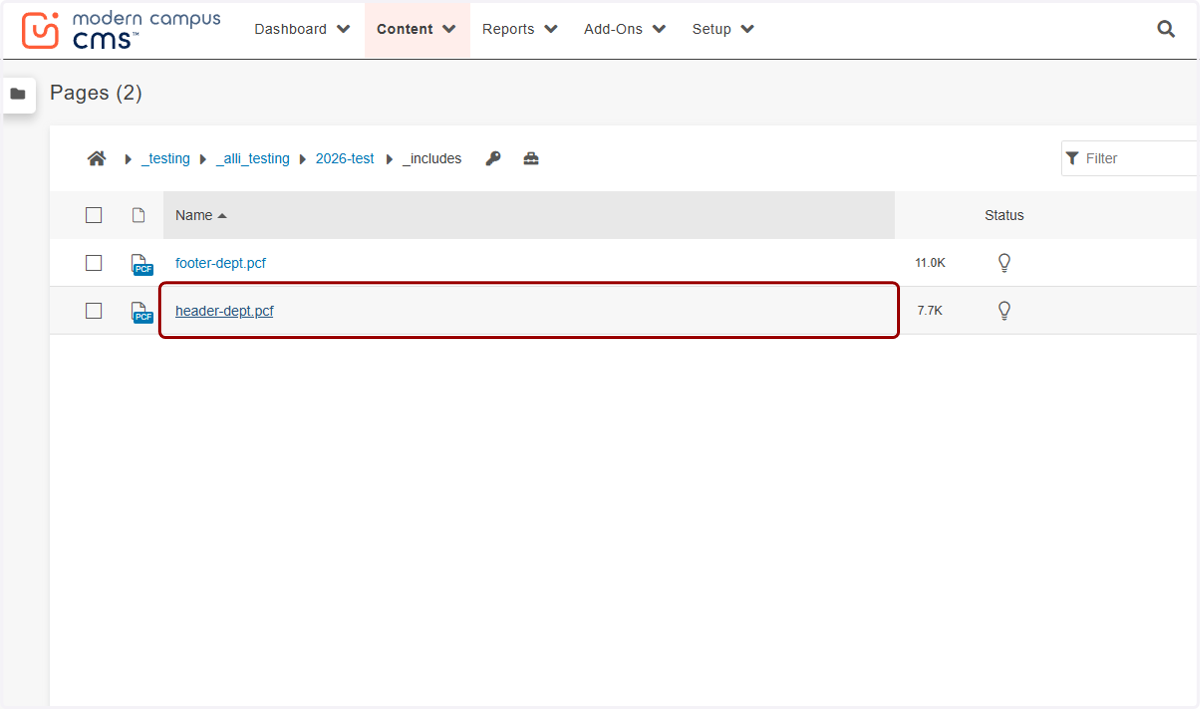Click the key access settings icon
1200x709 pixels.
point(493,158)
